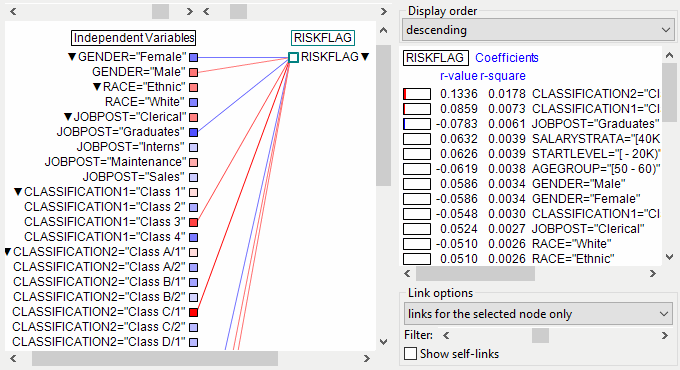Viewport: 680px width, 370px height.
Task: Click the JOBPOST="Graduates" node square
Action: coord(194,132)
